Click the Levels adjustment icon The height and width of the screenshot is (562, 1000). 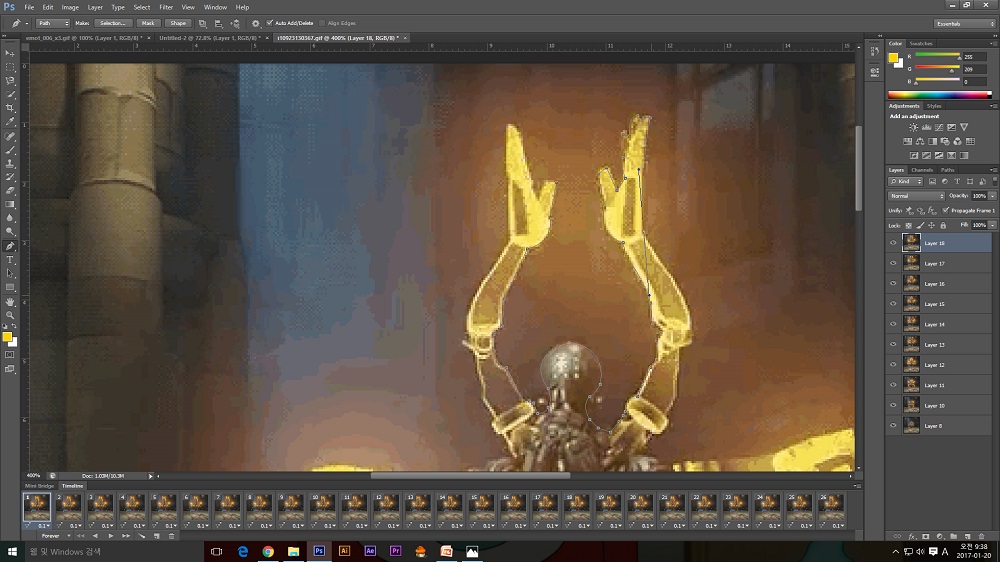926,128
